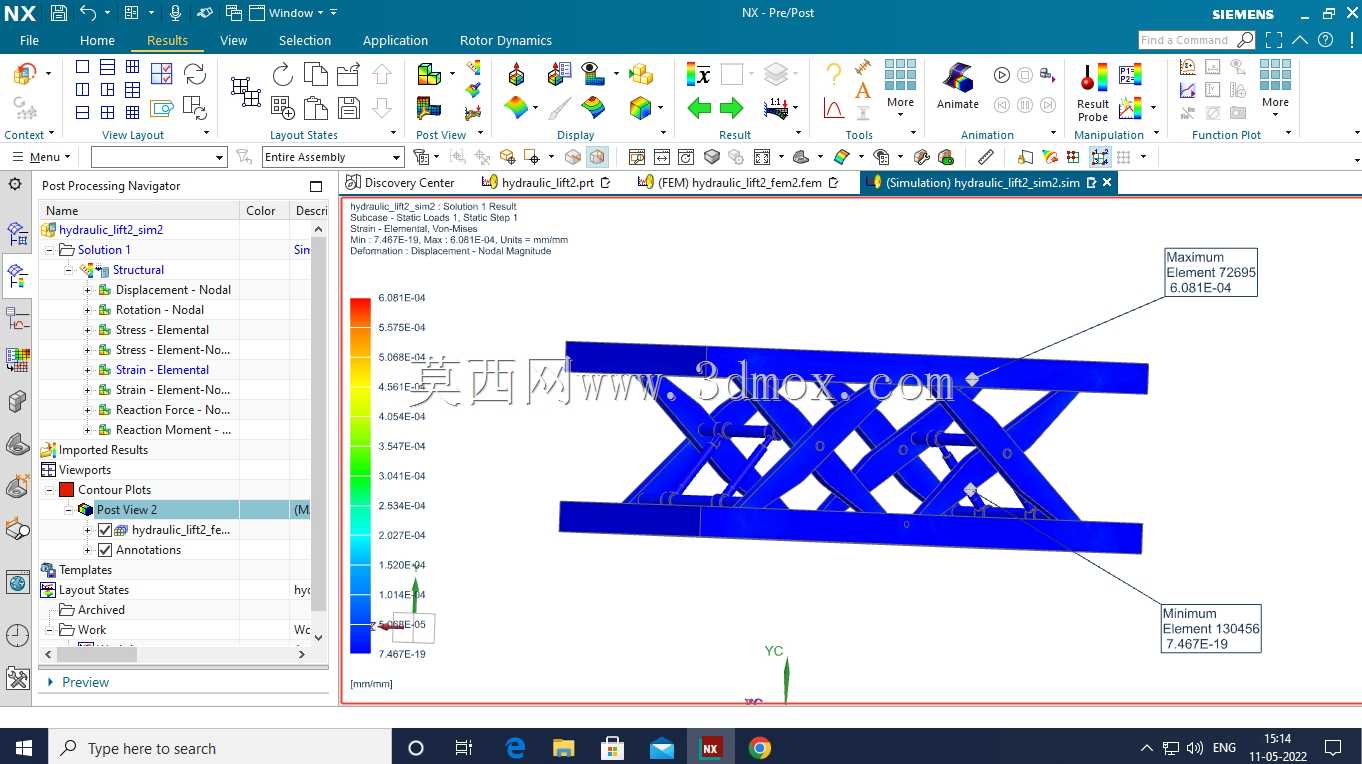Click the Edit Post View colored cubes icon
This screenshot has height=764, width=1362.
pyautogui.click(x=430, y=74)
